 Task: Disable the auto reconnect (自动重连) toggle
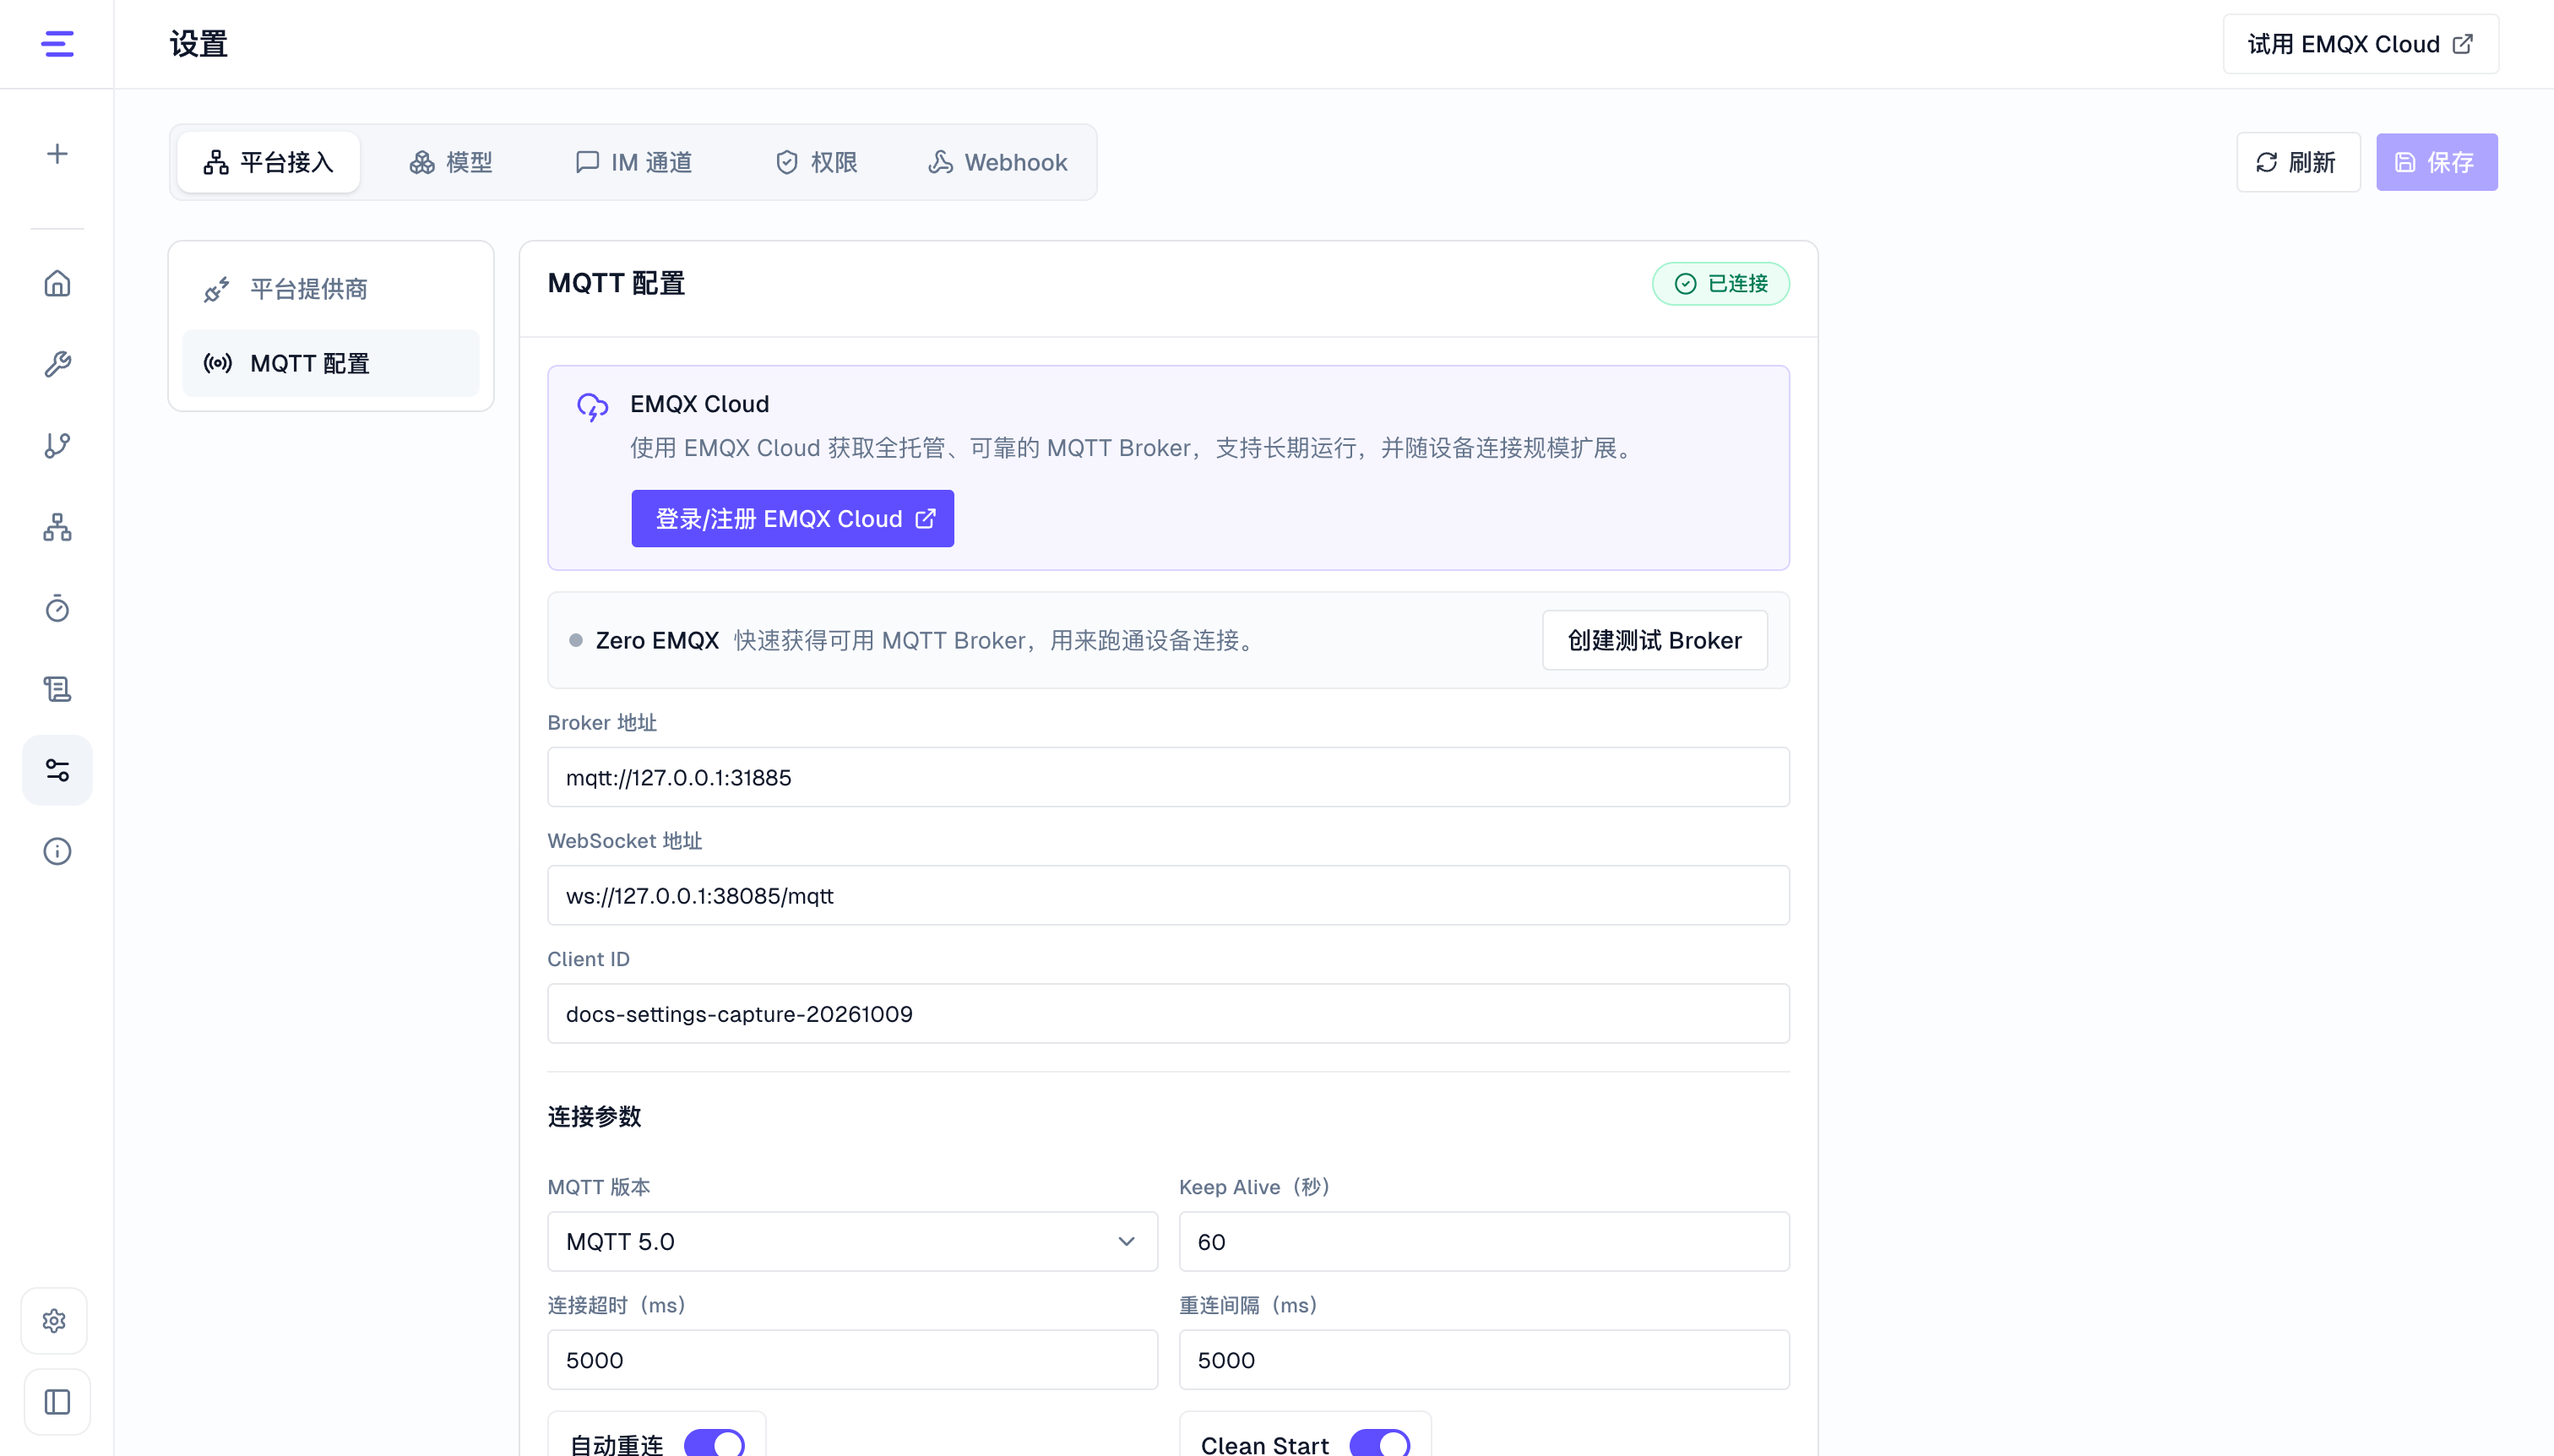click(714, 1444)
